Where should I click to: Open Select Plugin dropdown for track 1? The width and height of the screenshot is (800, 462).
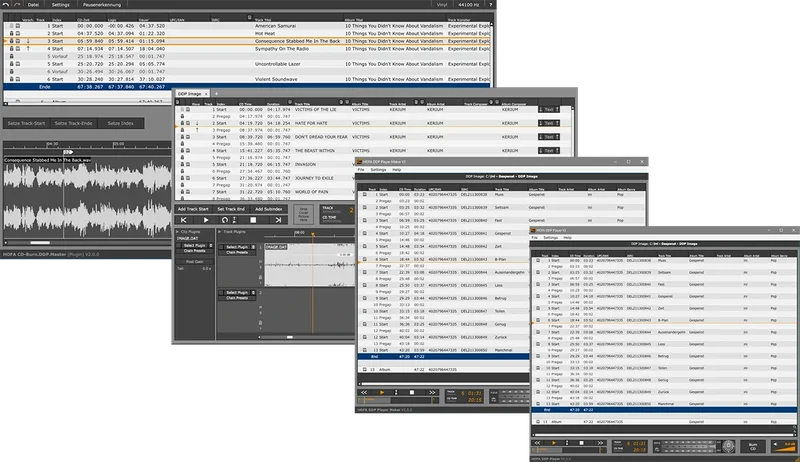click(x=237, y=247)
